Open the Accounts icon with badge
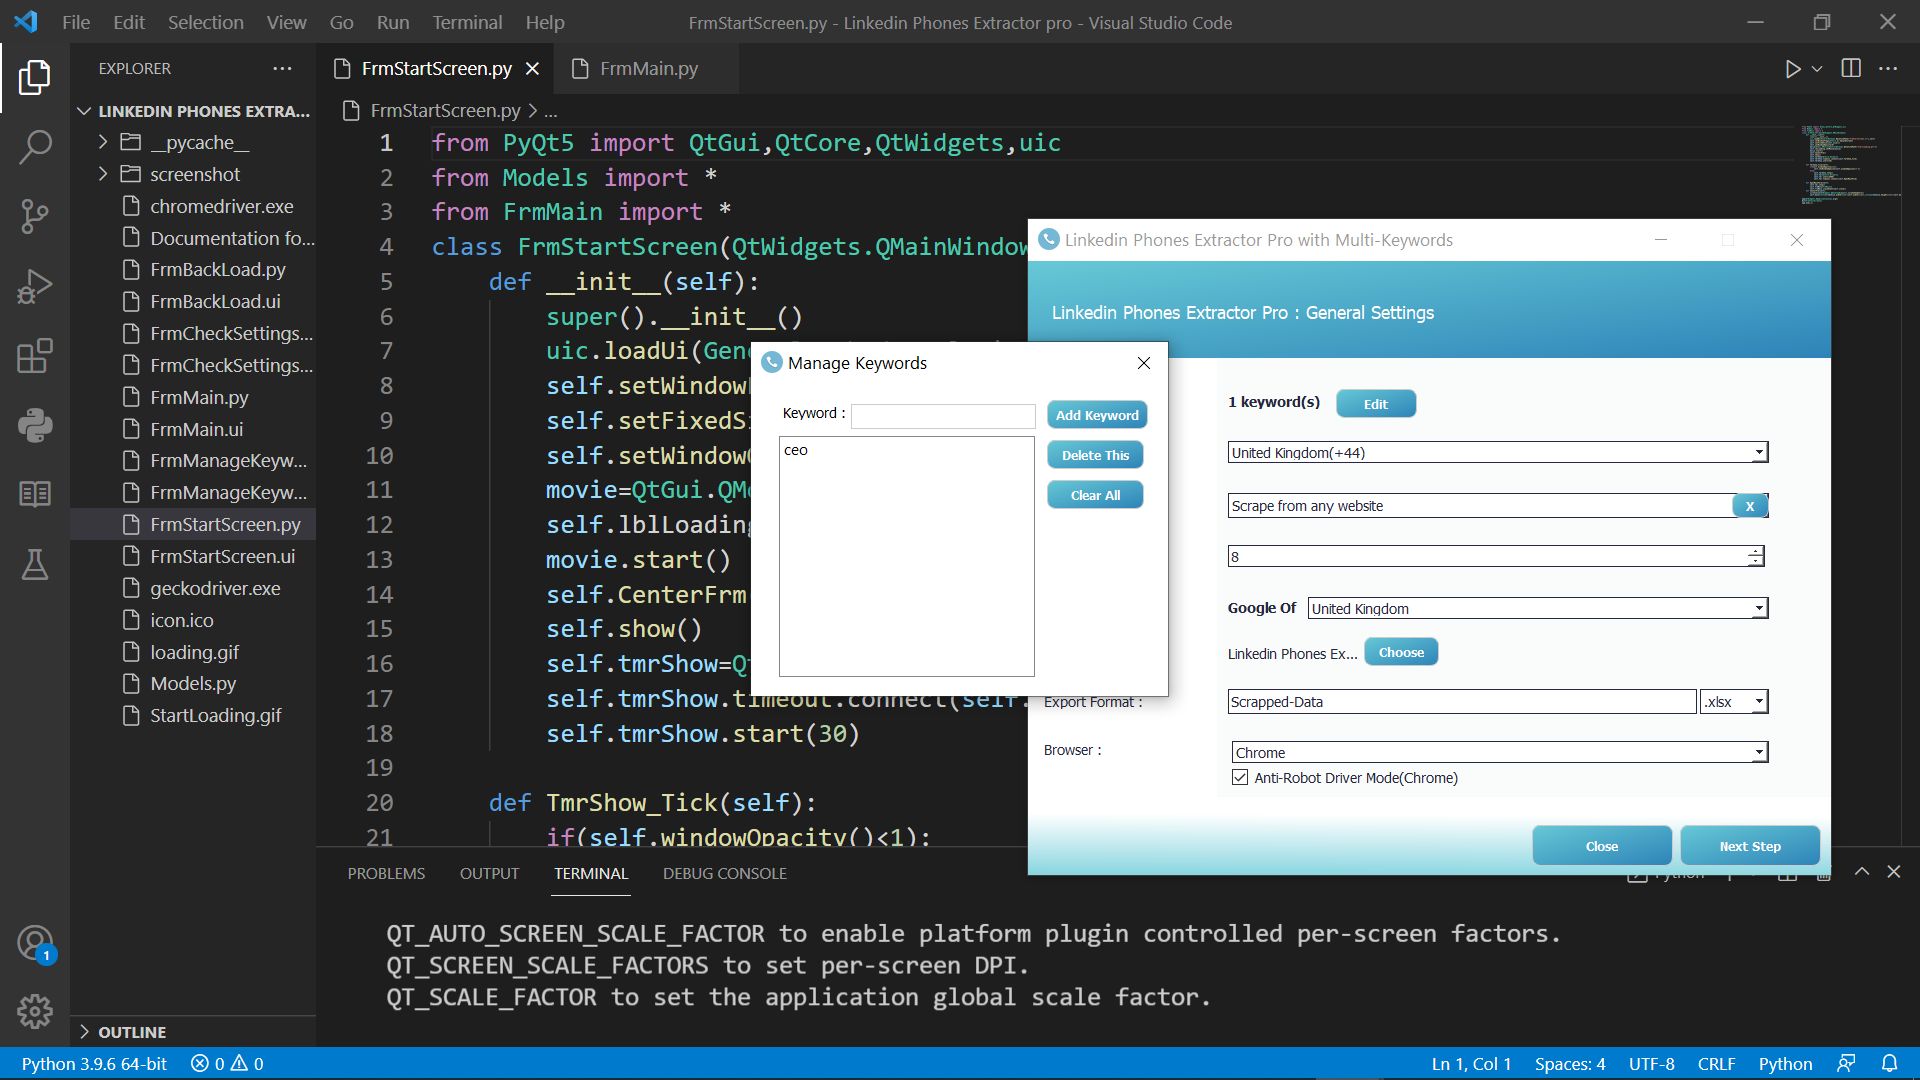1920x1080 pixels. 35,943
